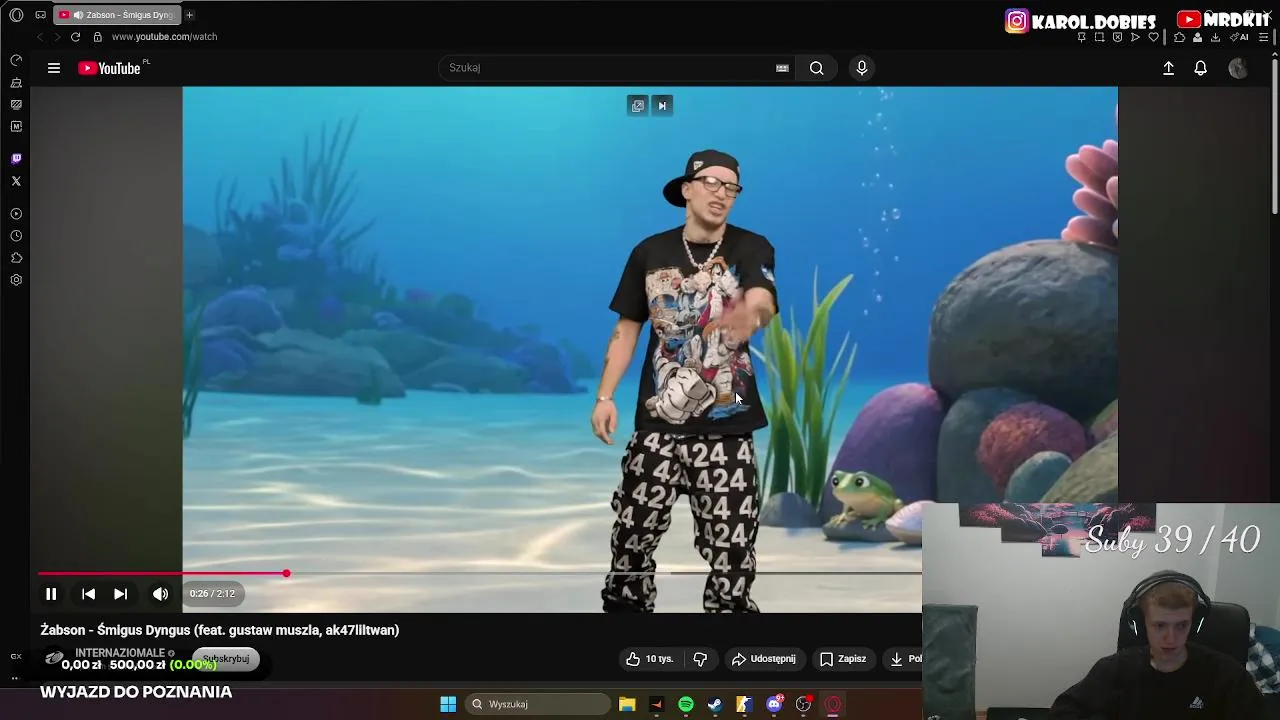Start voice search with the microphone
Screen dimensions: 1280x720
point(862,68)
